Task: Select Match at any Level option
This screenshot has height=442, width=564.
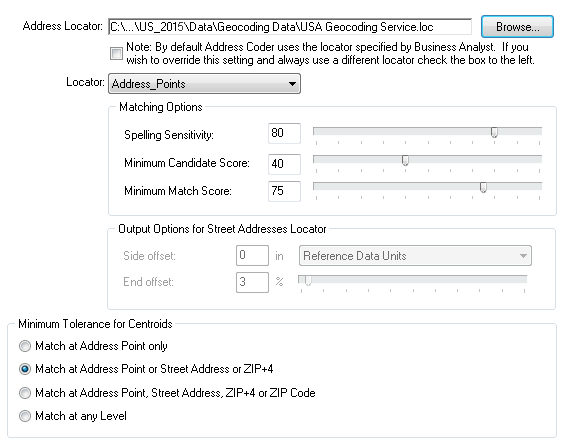Action: [25, 416]
